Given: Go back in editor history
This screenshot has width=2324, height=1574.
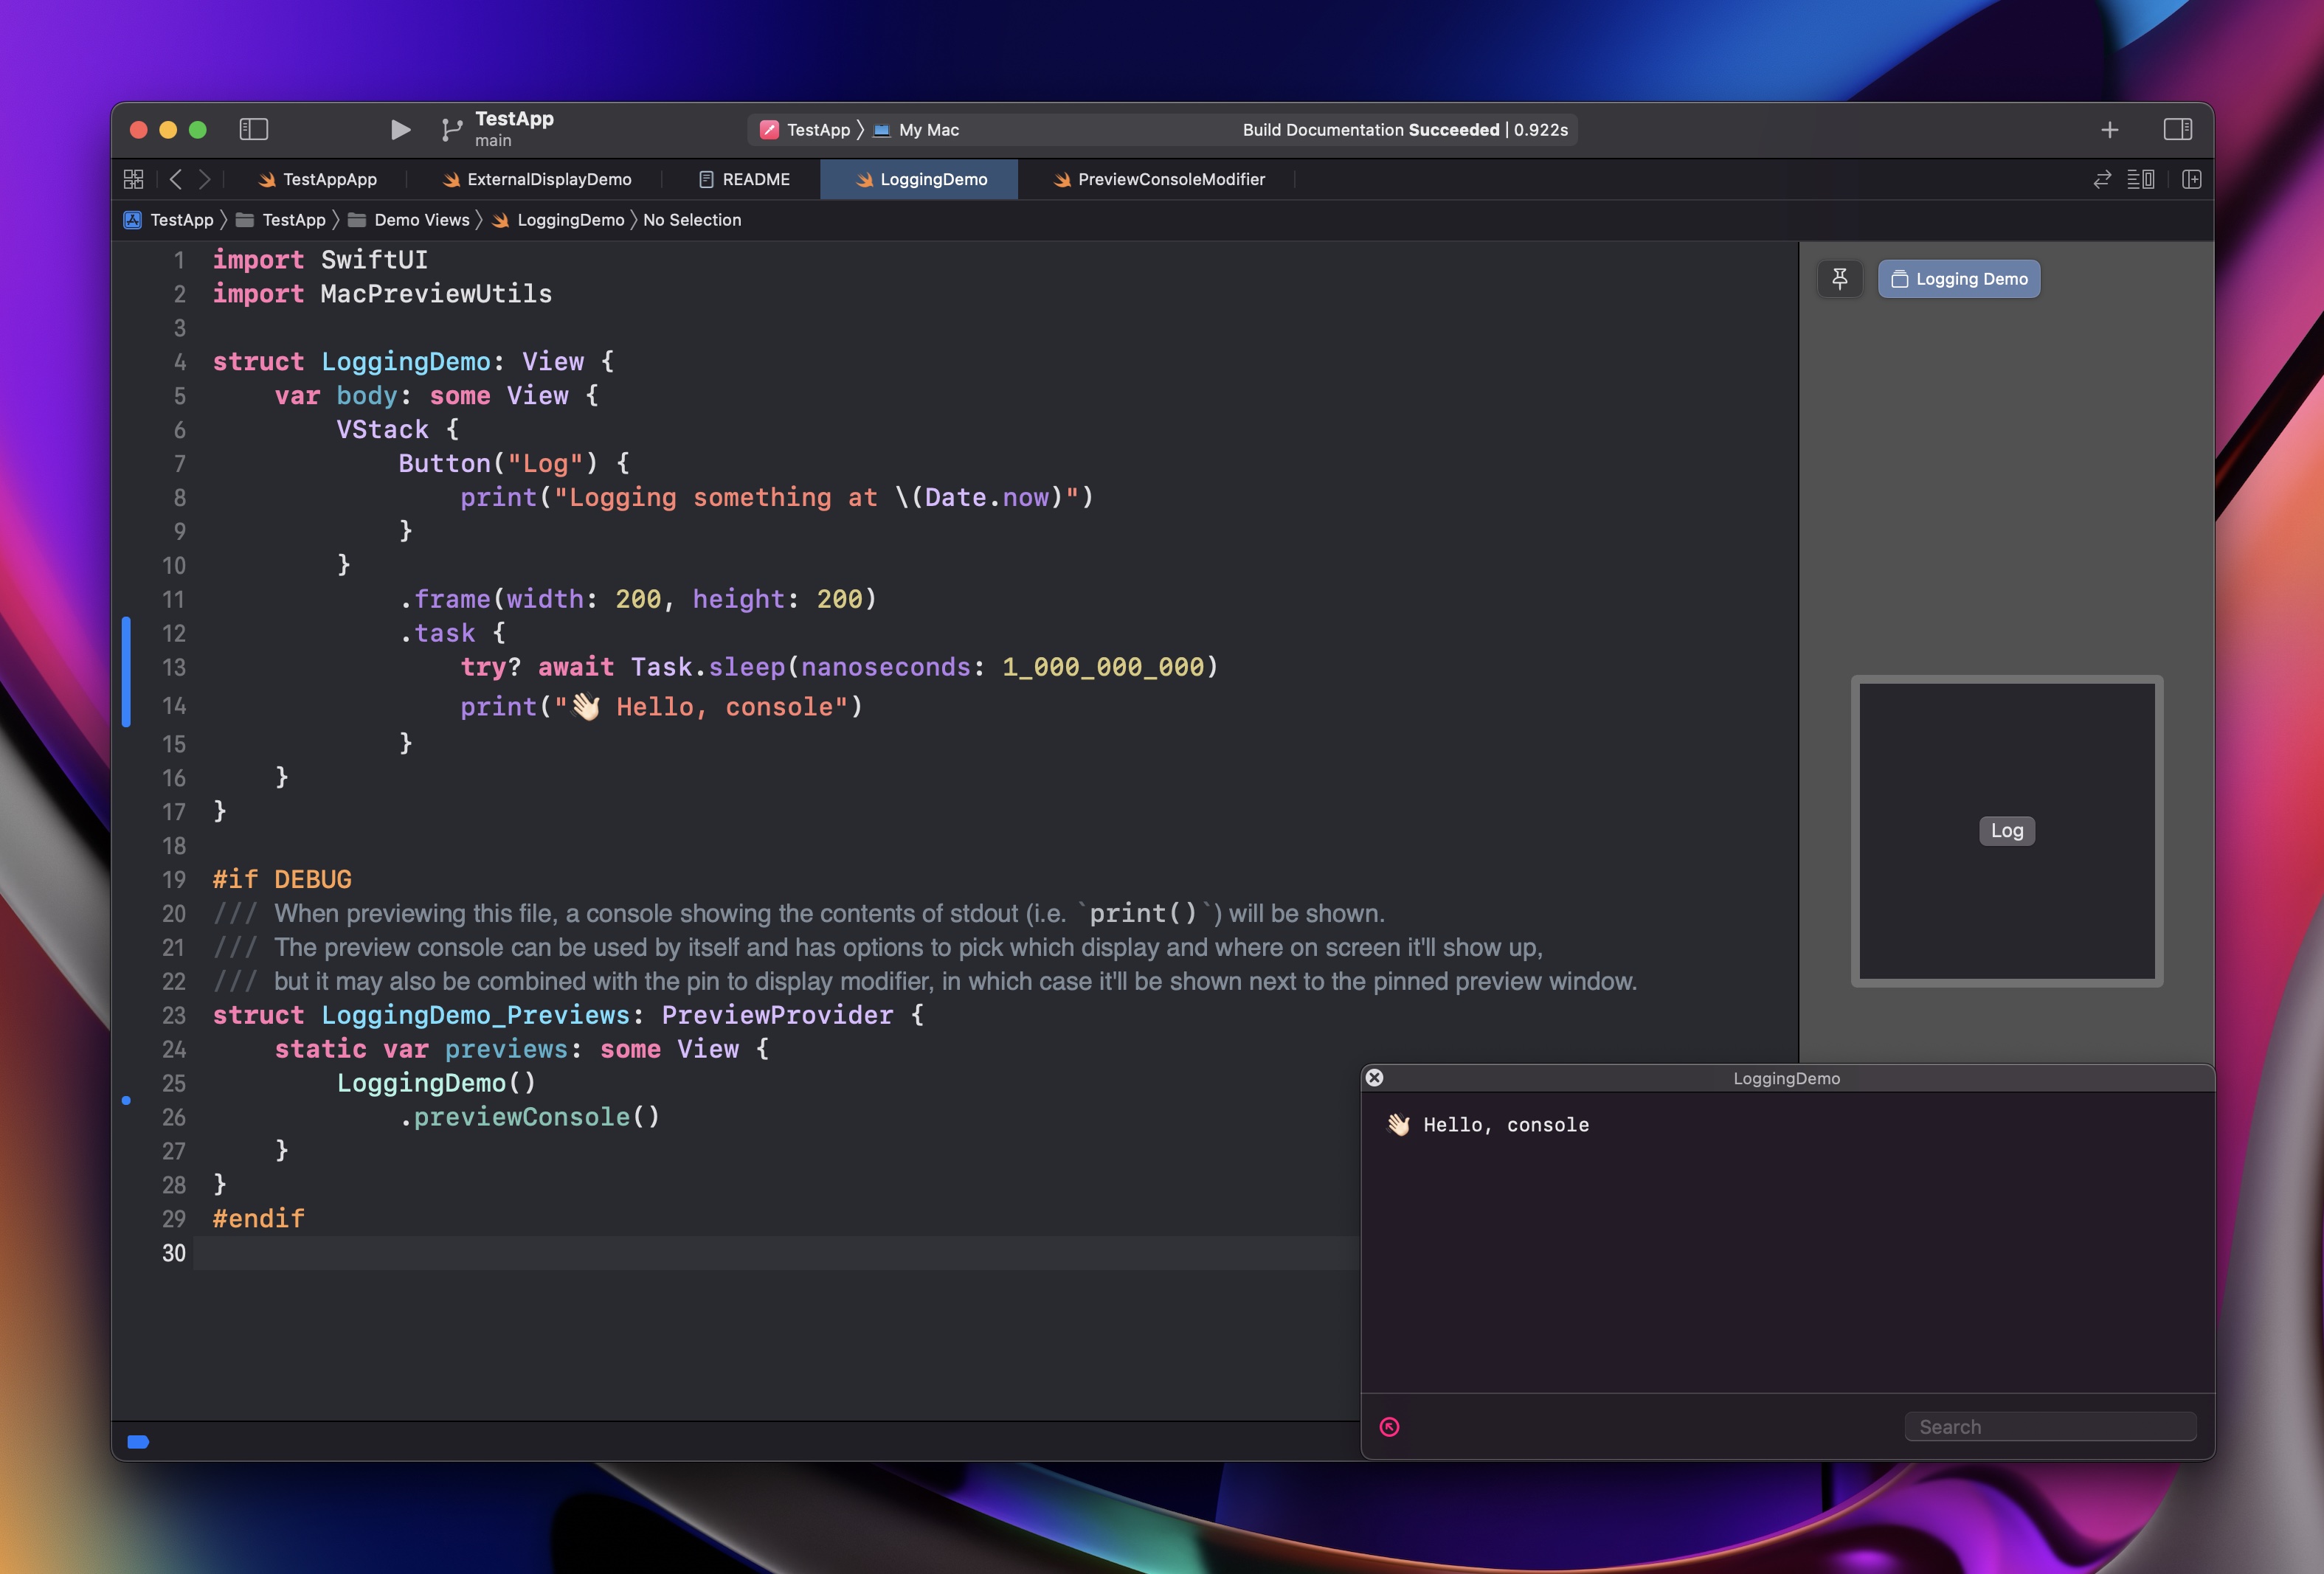Looking at the screenshot, I should pyautogui.click(x=176, y=179).
